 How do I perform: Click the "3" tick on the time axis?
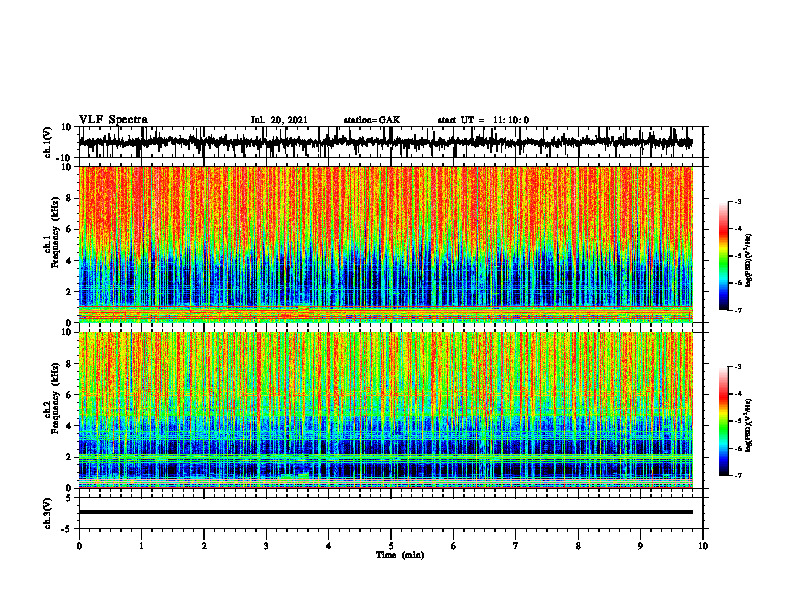pos(266,546)
